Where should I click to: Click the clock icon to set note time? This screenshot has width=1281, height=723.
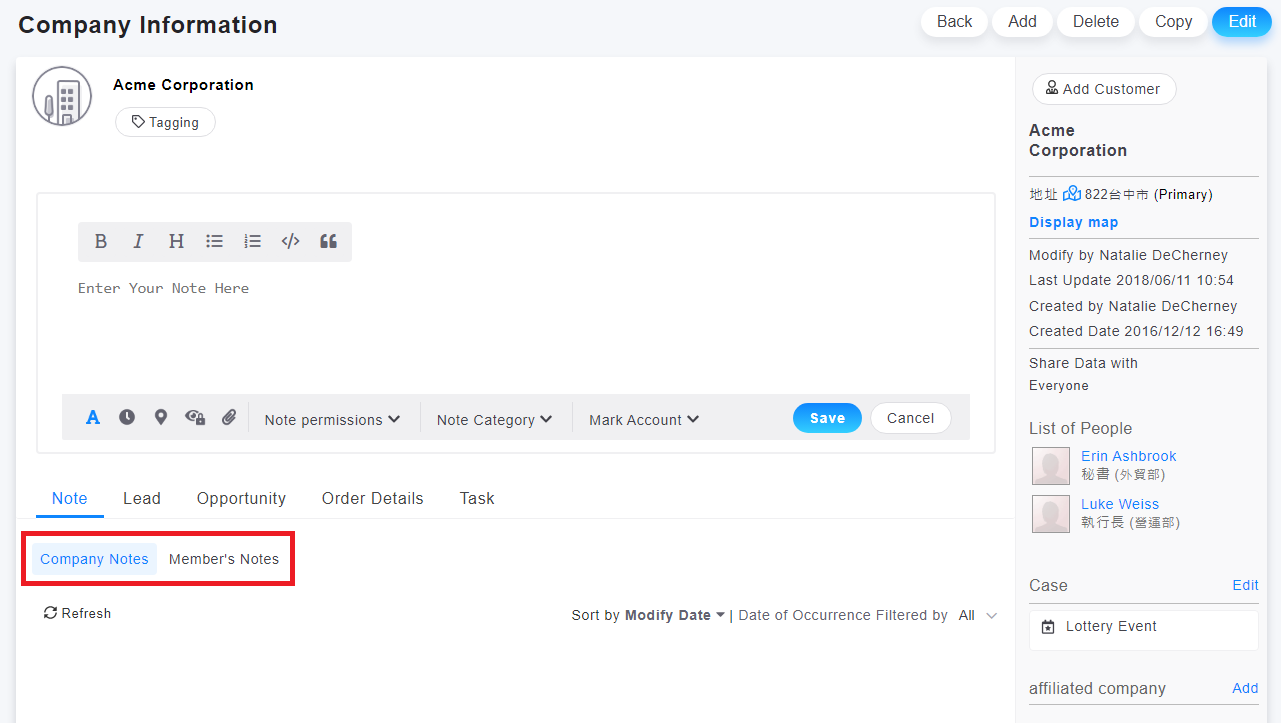(127, 418)
